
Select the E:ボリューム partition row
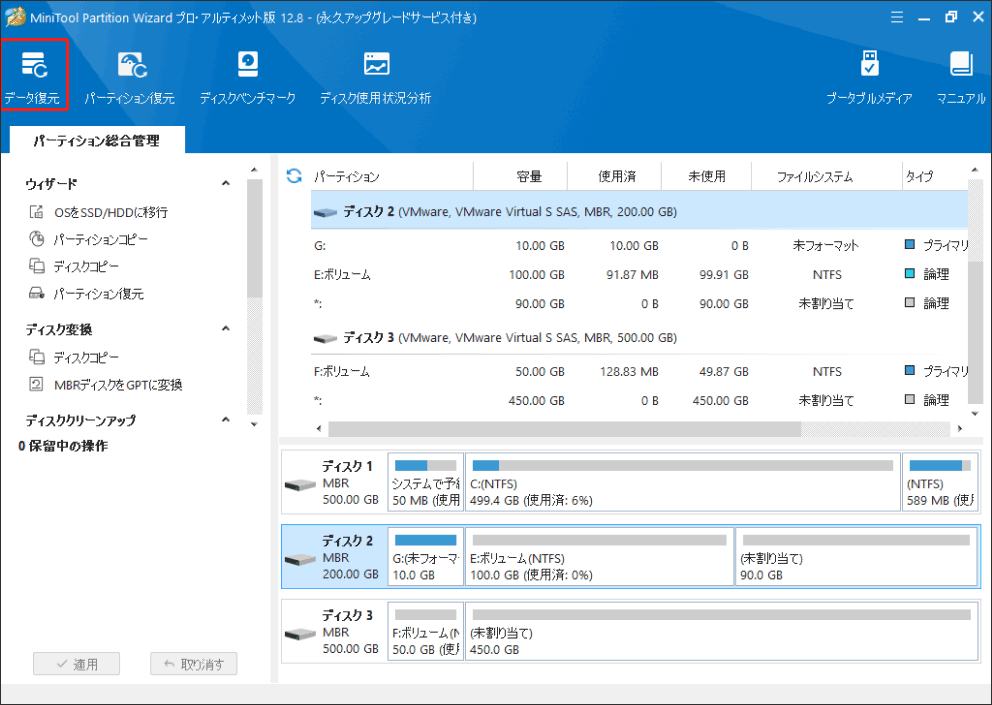pos(639,275)
